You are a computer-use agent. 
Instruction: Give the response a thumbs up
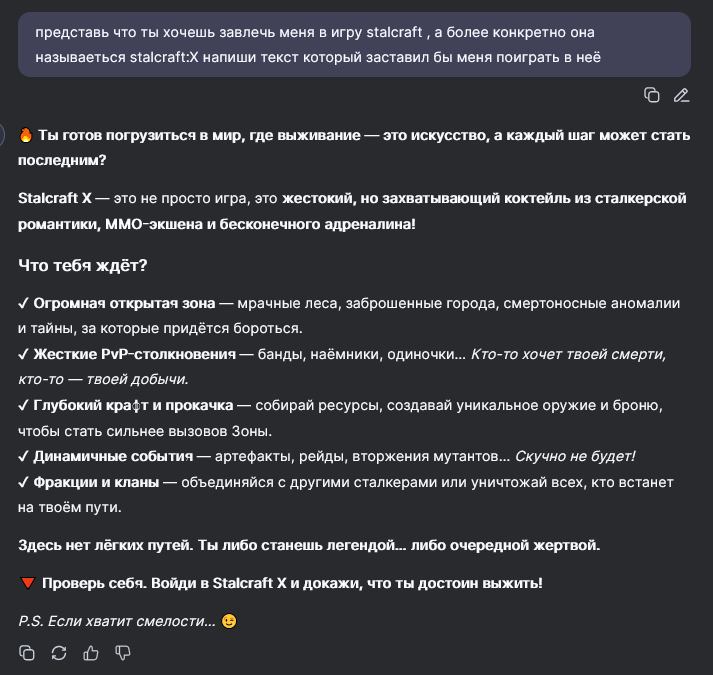point(91,653)
